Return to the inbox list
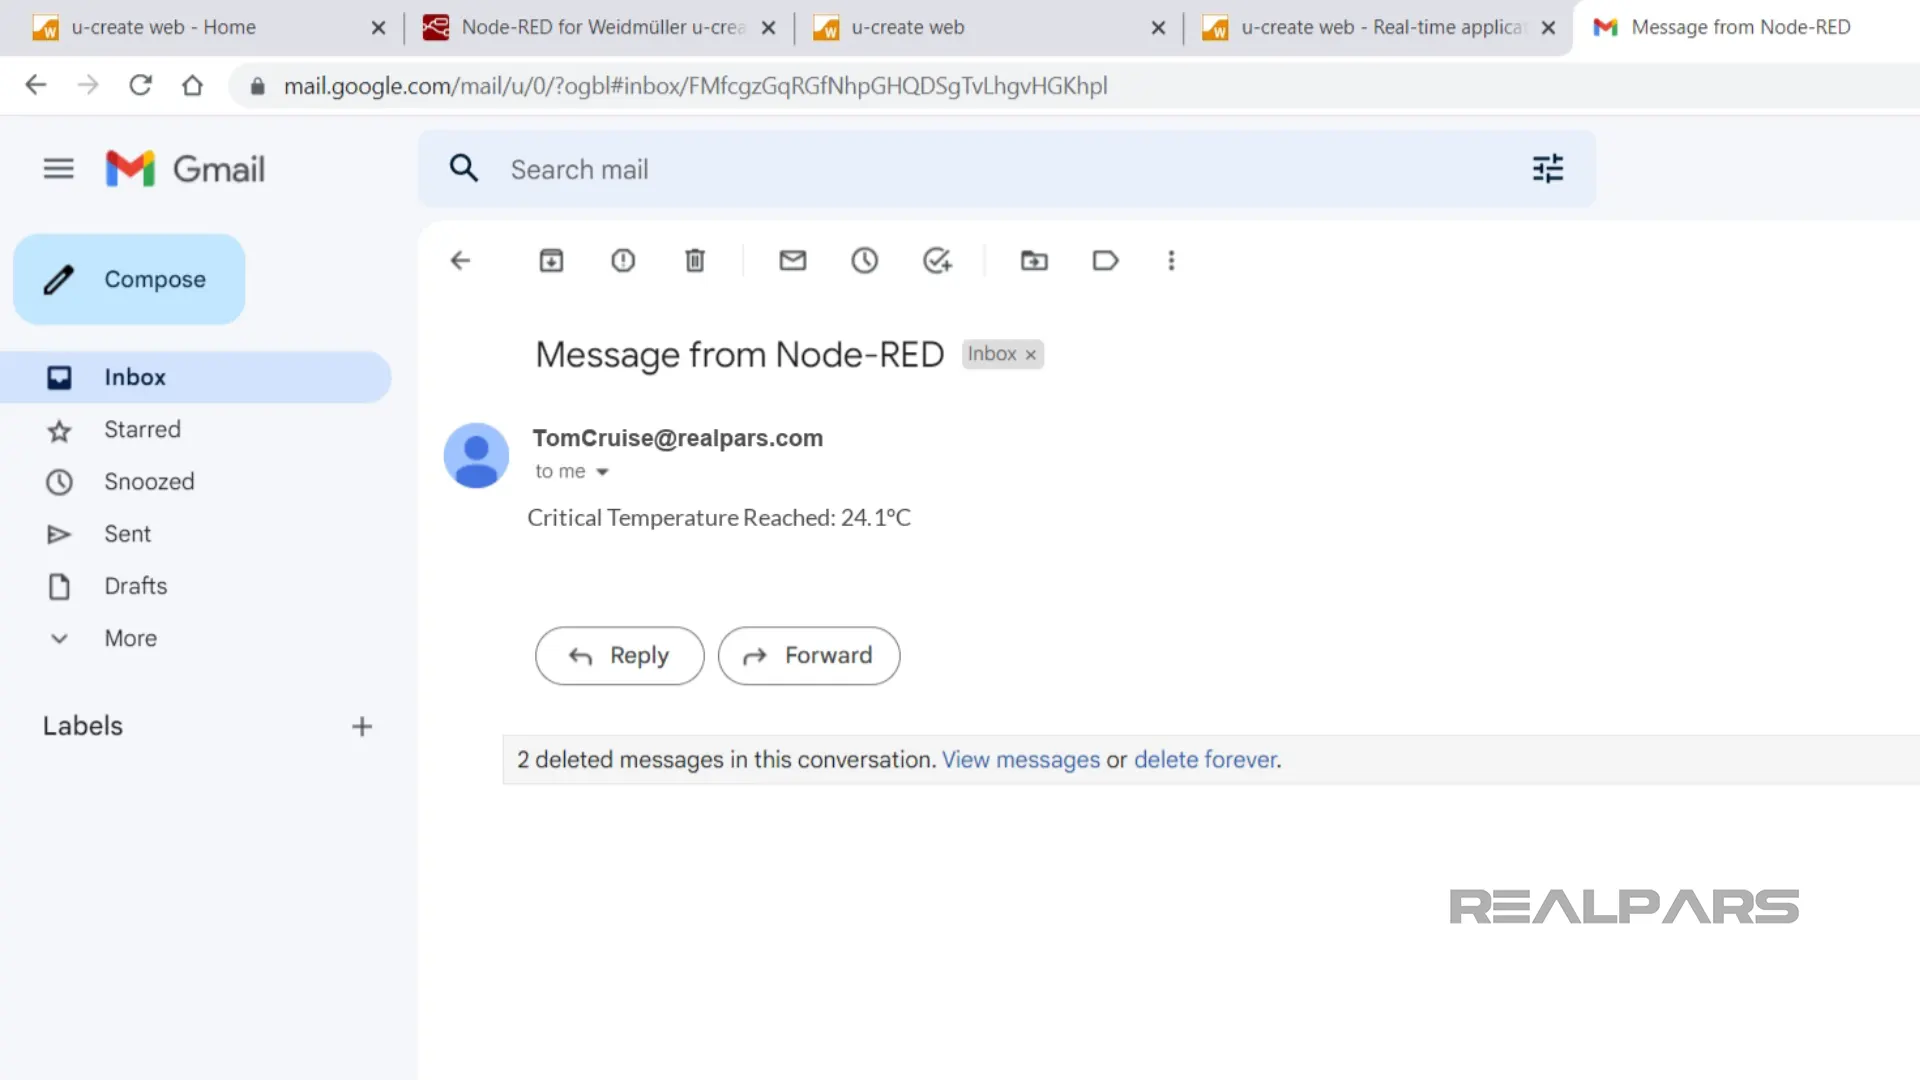This screenshot has width=1920, height=1080. [460, 260]
